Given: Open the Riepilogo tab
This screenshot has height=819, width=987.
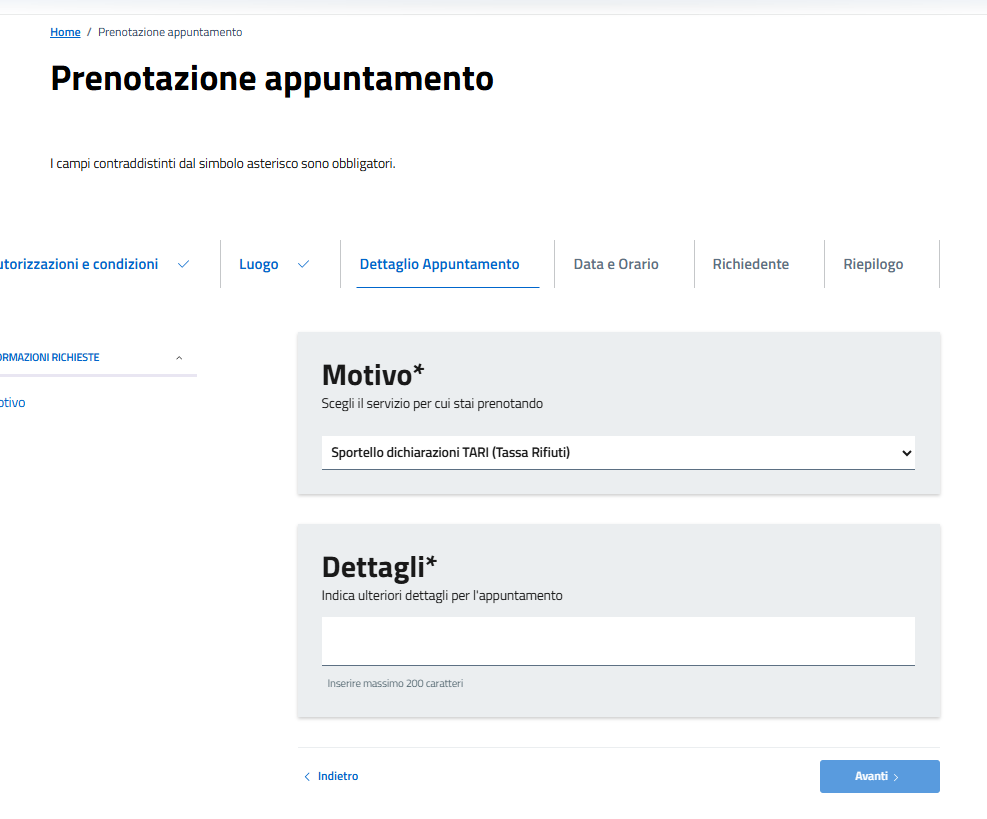Looking at the screenshot, I should (873, 263).
